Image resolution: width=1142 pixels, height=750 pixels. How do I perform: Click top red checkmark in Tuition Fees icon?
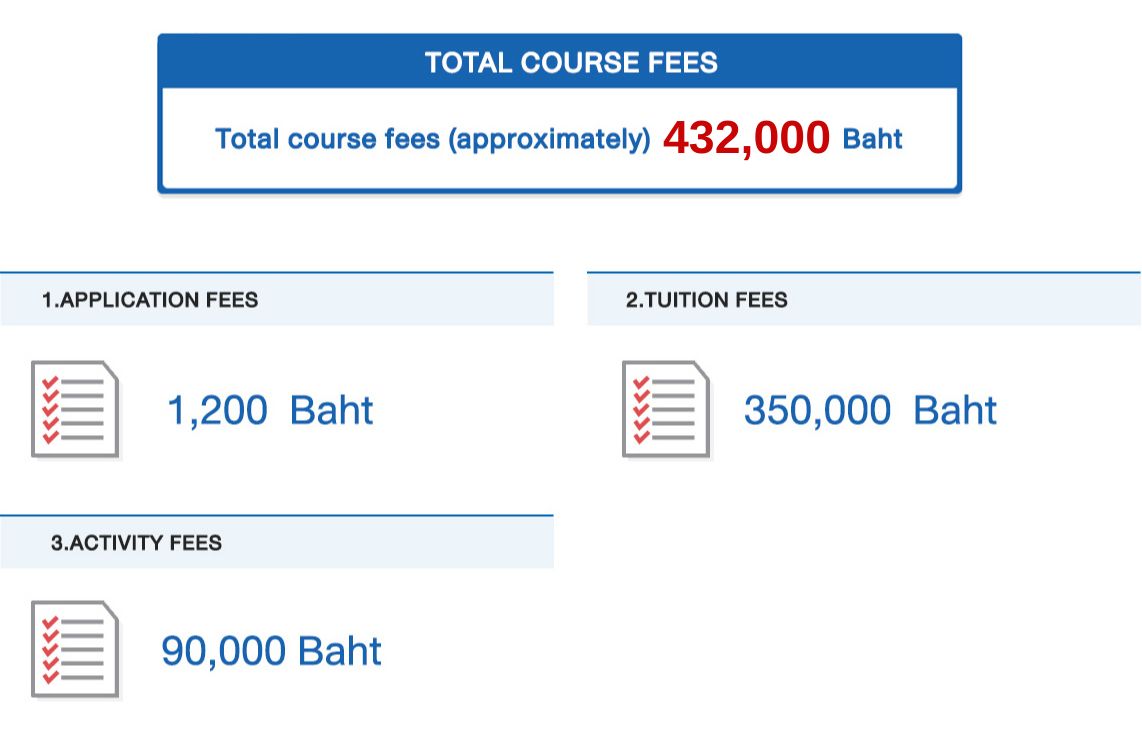641,382
